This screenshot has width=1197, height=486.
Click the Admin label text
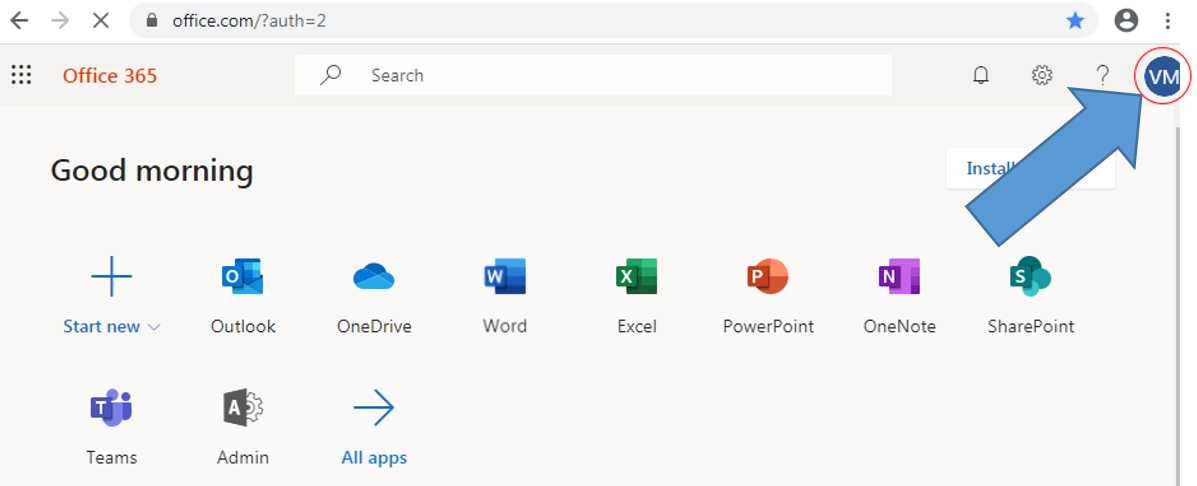pos(243,458)
